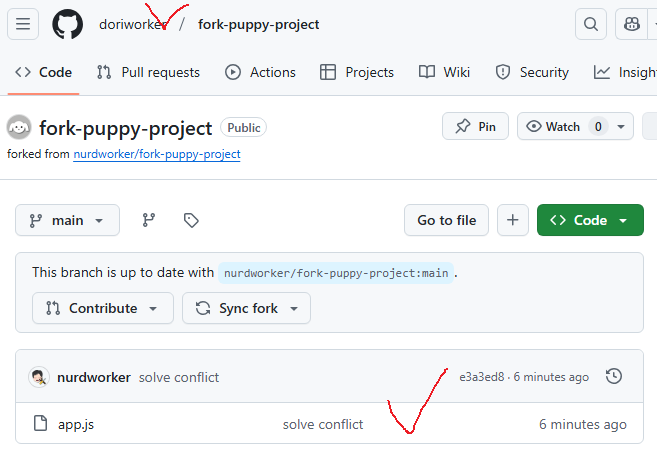The width and height of the screenshot is (657, 454).
Task: Open the nurdworker author link
Action: [94, 377]
